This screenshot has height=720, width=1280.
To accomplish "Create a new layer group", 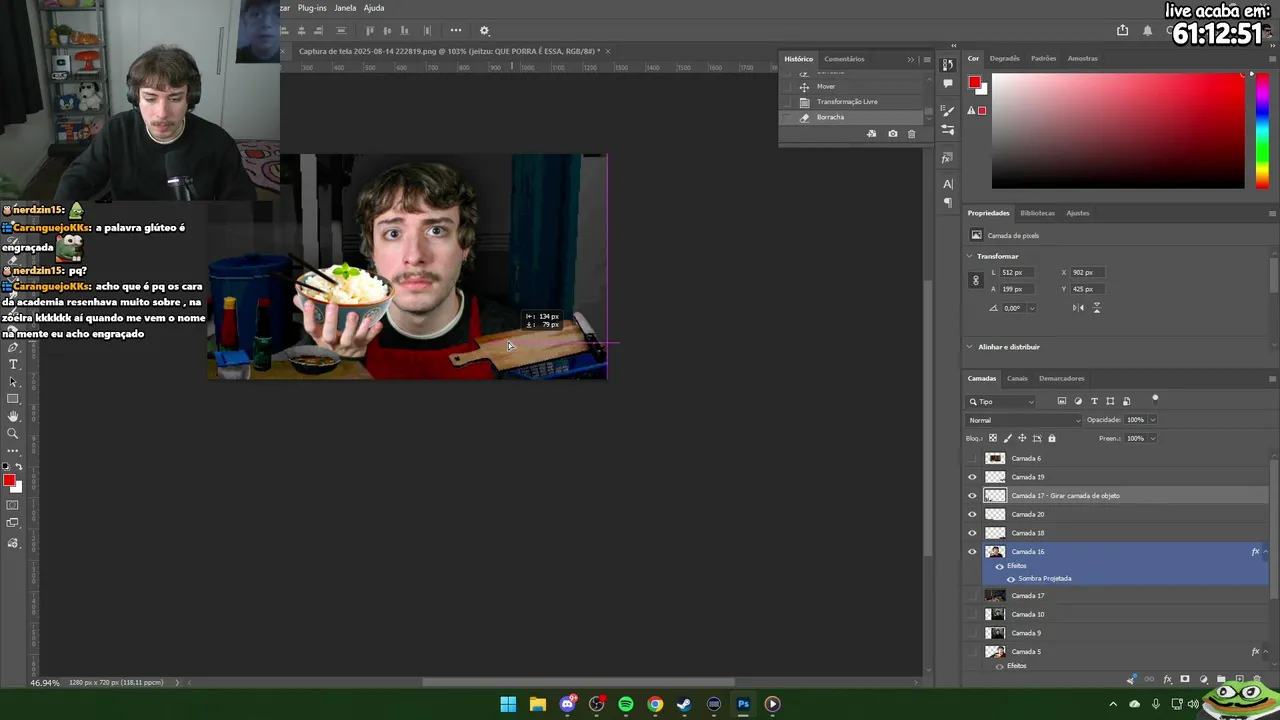I will (1221, 680).
